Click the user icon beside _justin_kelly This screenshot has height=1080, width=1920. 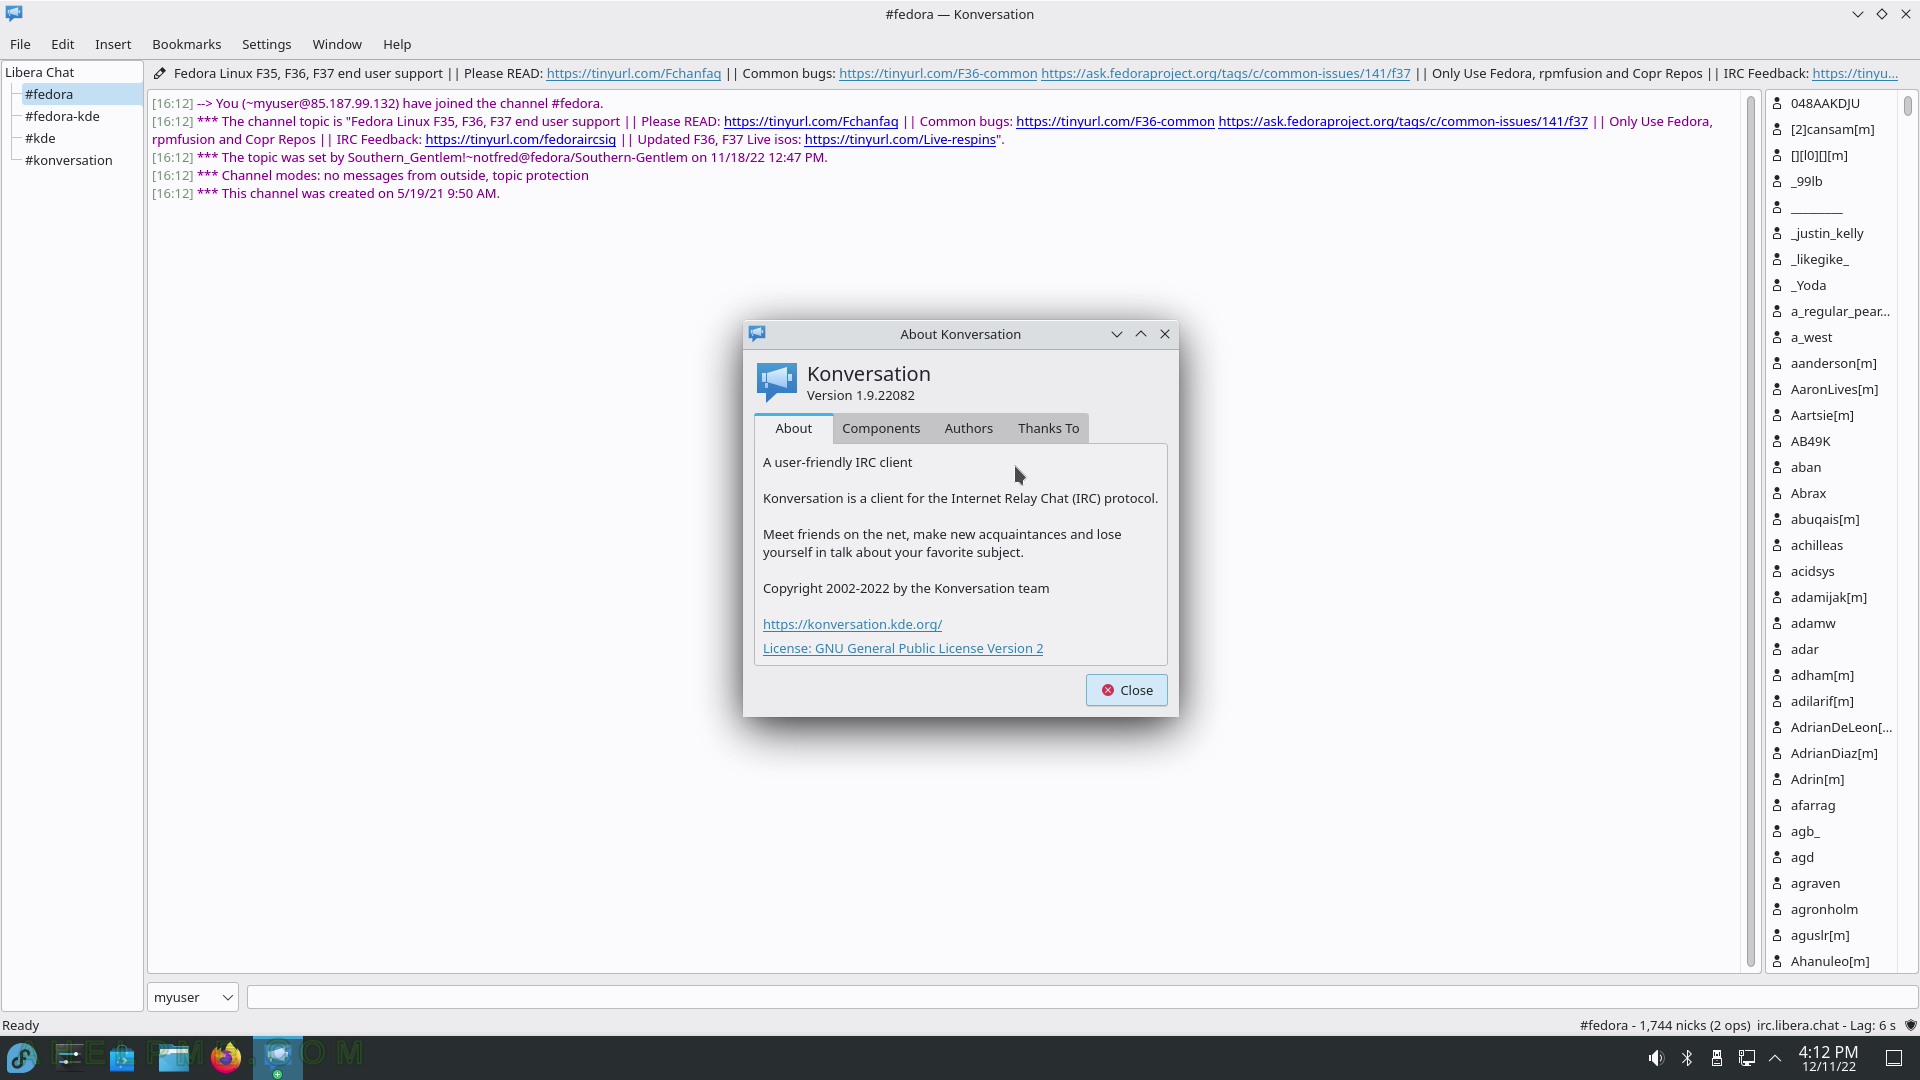tap(1777, 233)
